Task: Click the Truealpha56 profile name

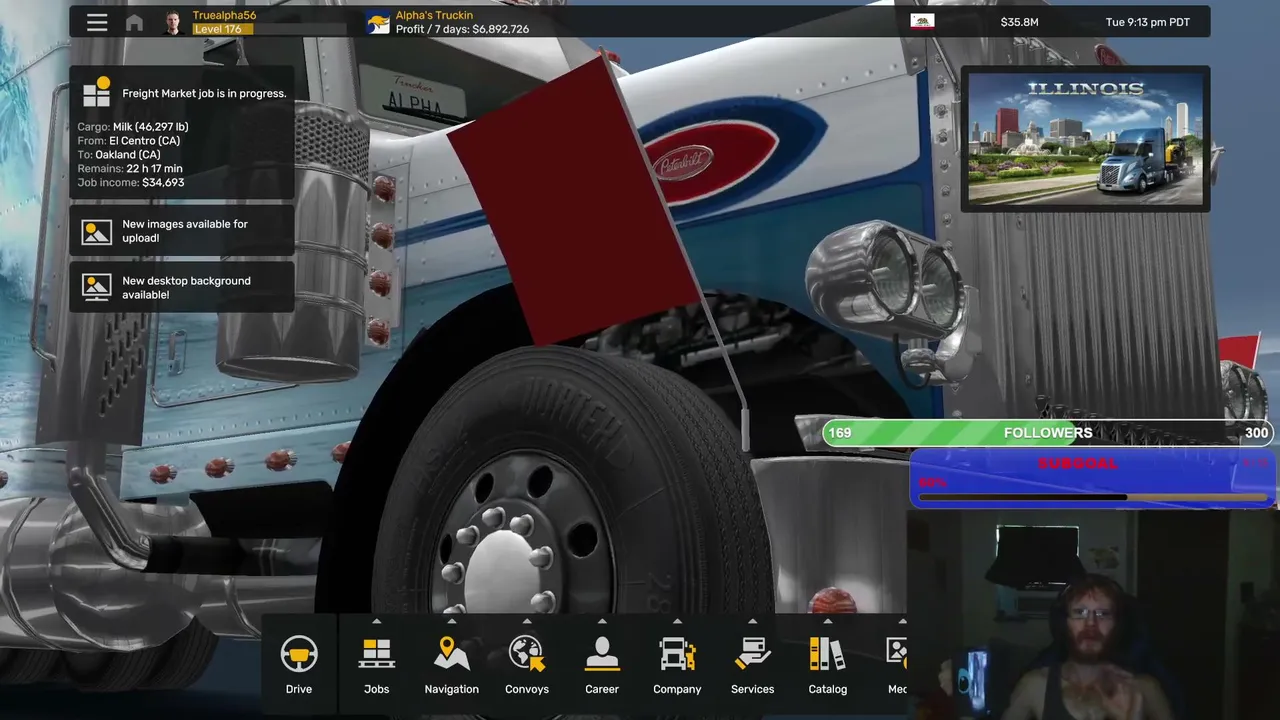Action: (224, 15)
